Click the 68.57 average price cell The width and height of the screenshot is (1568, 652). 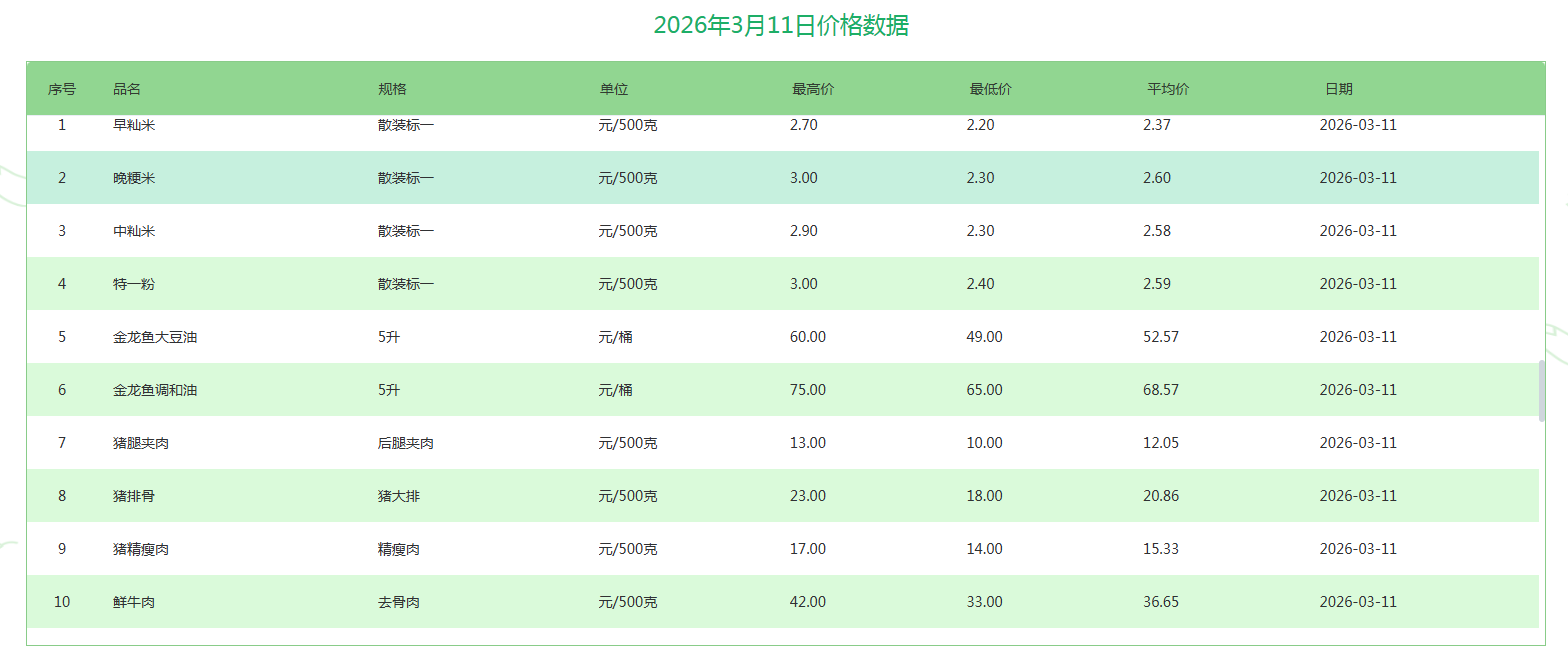click(x=1161, y=390)
